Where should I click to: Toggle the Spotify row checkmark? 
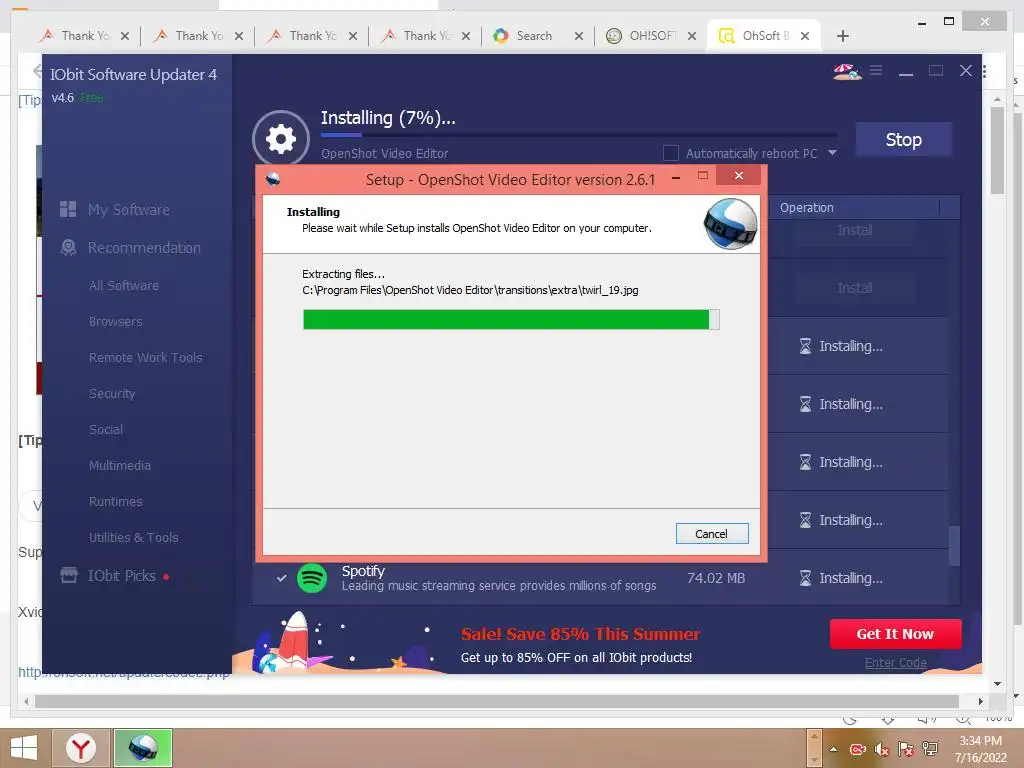pos(281,578)
